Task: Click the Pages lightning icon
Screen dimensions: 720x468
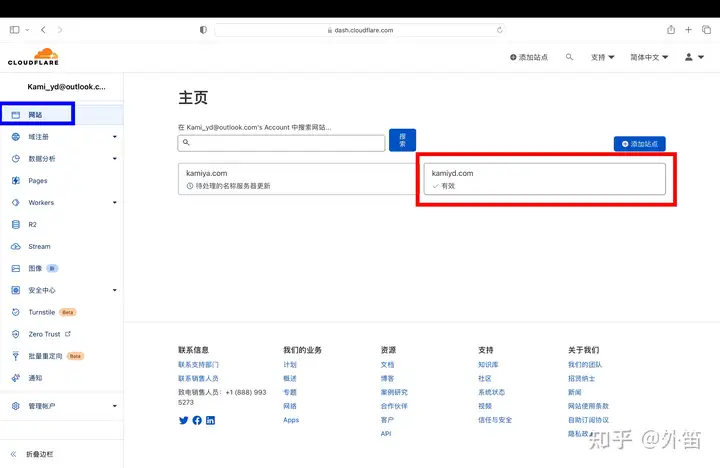Action: pos(16,180)
